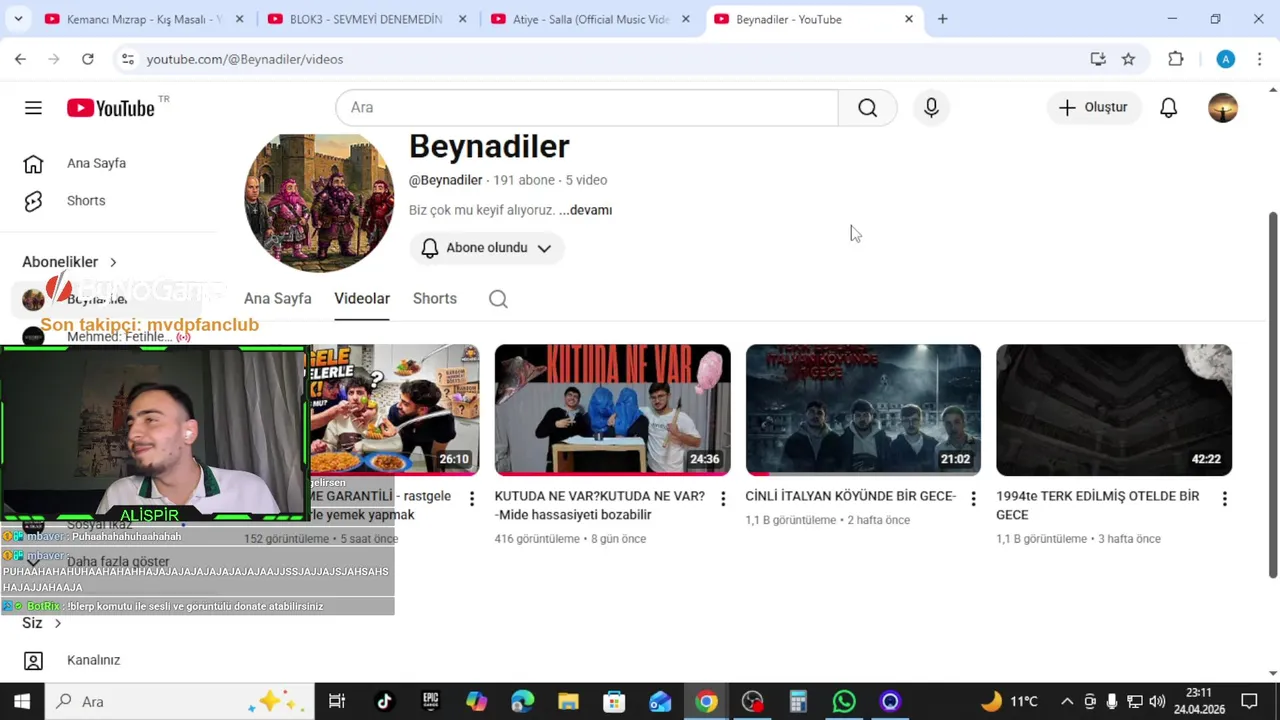Open Microsoft Edge from the taskbar

tap(522, 701)
